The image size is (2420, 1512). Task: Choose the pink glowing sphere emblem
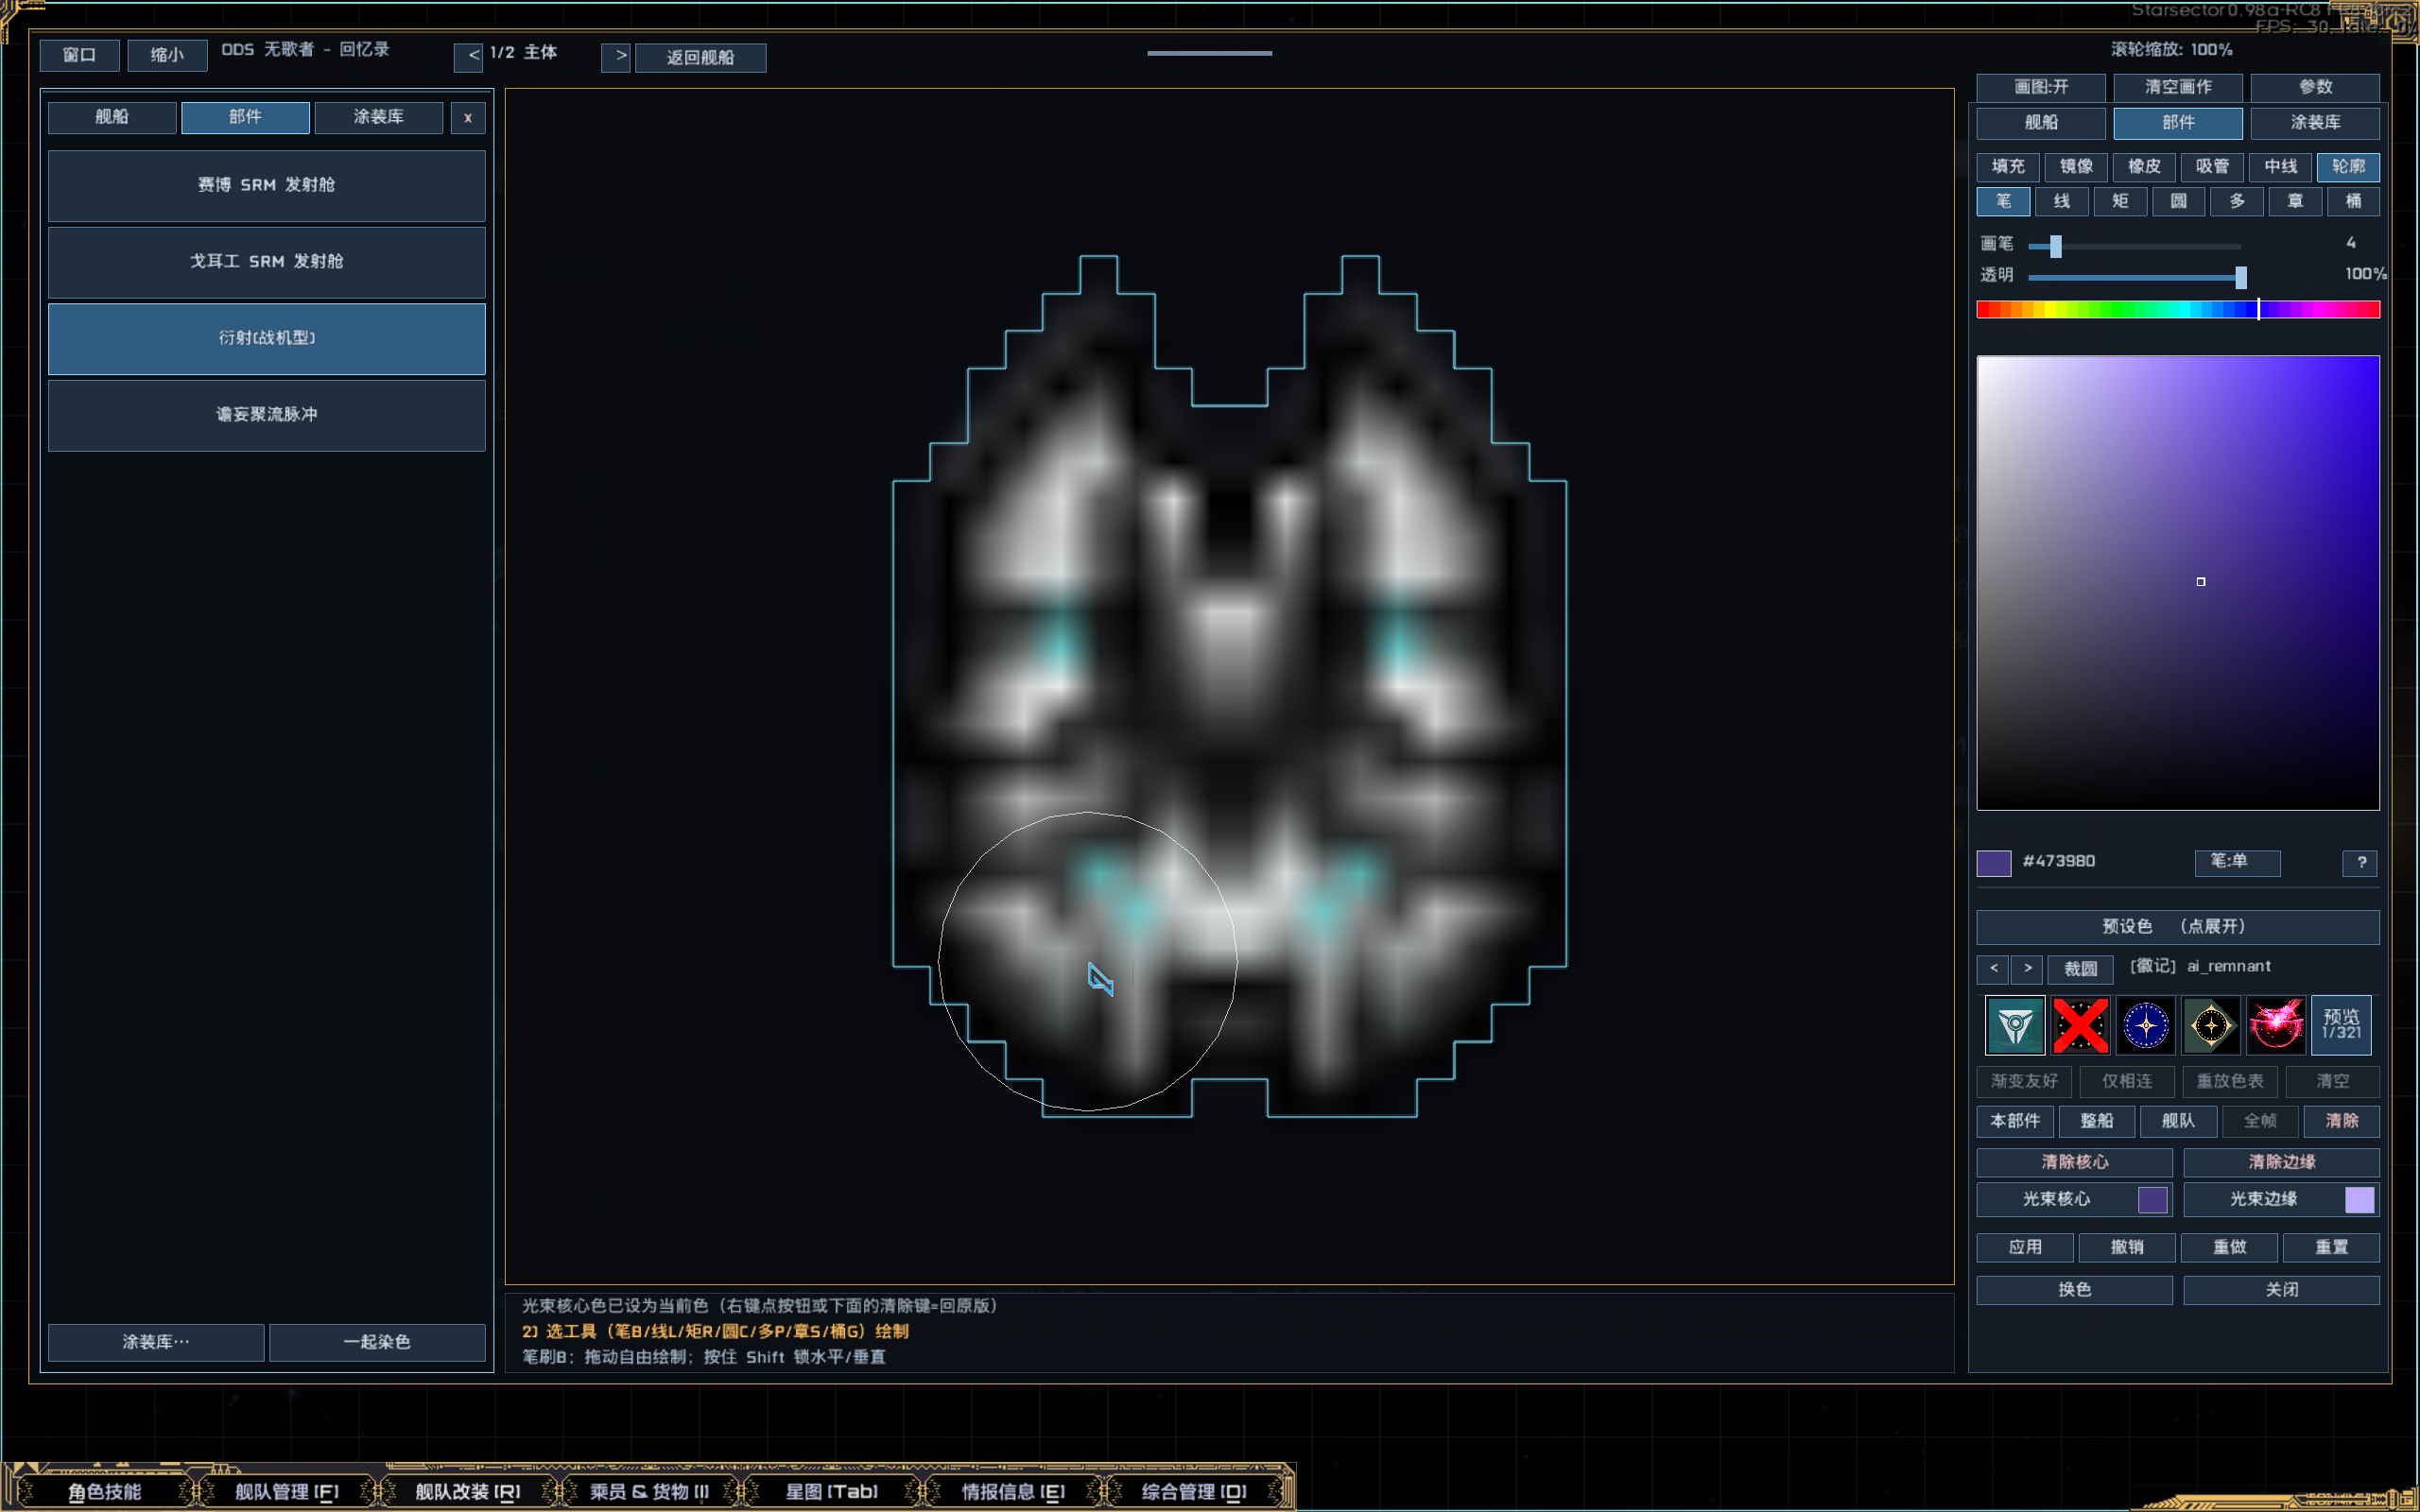click(x=2276, y=1025)
